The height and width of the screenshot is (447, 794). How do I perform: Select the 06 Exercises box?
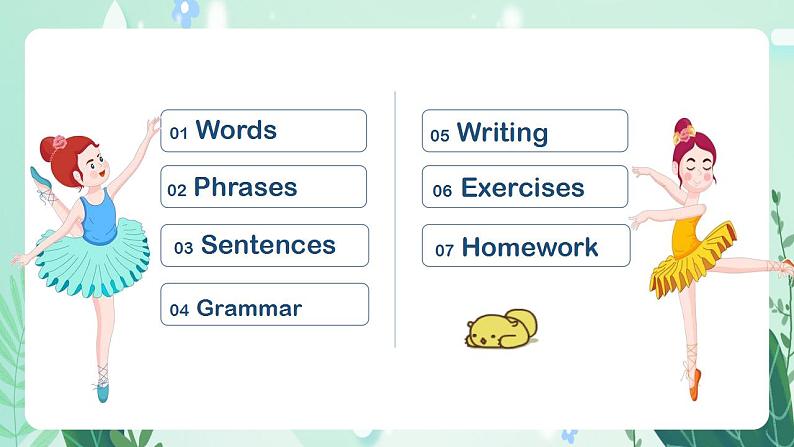pos(525,187)
